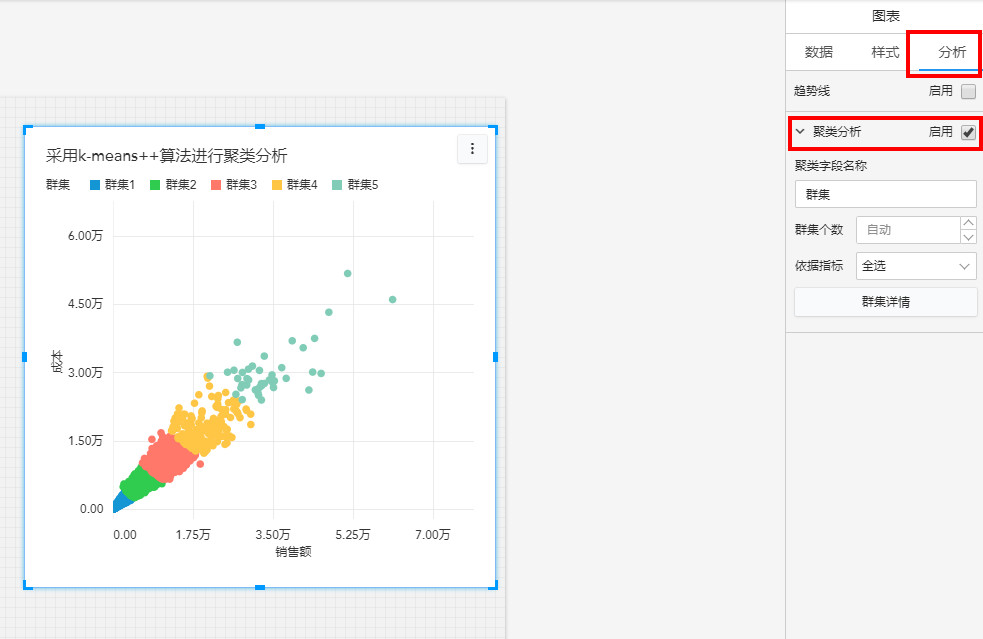Open the chart's three-dot more menu
This screenshot has height=639, width=983.
pyautogui.click(x=472, y=149)
